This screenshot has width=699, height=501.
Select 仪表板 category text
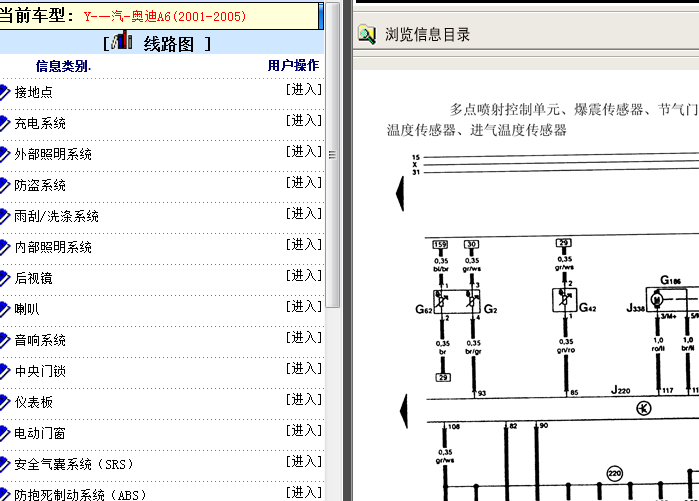click(x=33, y=402)
